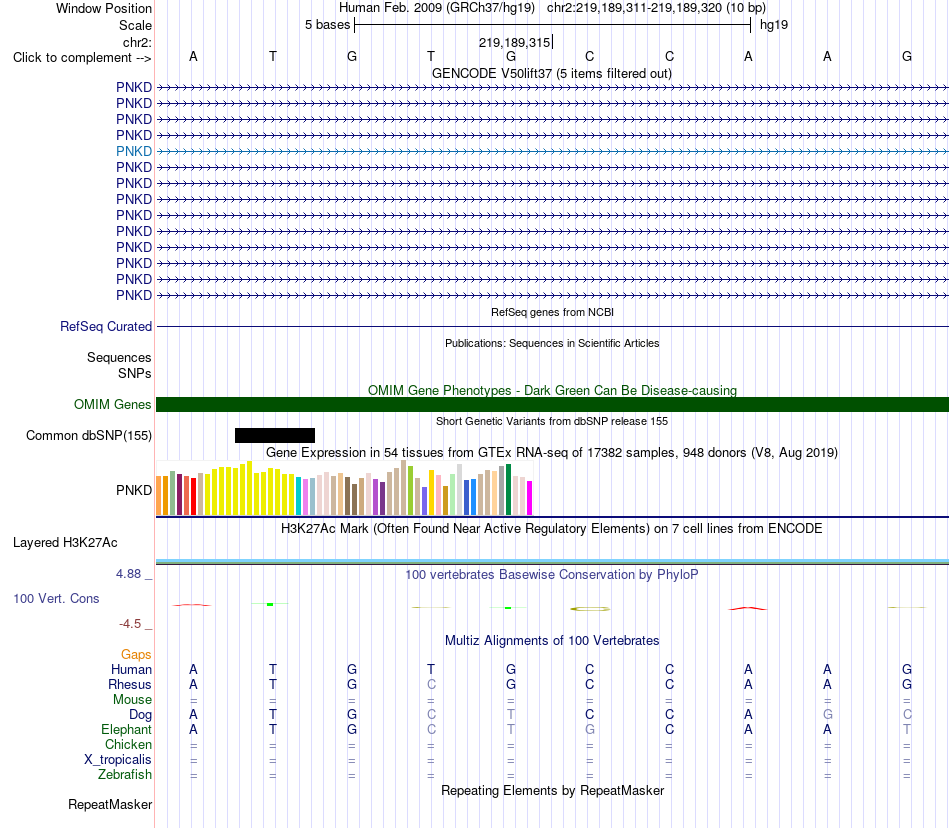This screenshot has height=828, width=950.
Task: Select the Elephant species label
Action: [126, 729]
